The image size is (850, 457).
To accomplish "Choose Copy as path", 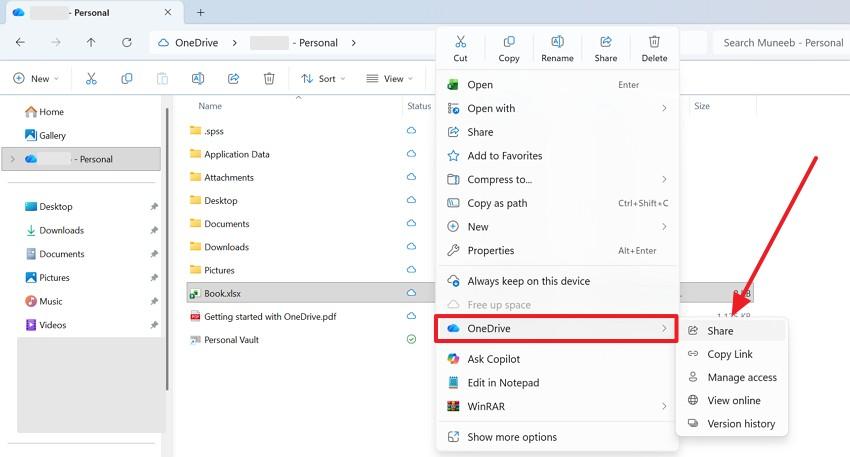I will 557,203.
